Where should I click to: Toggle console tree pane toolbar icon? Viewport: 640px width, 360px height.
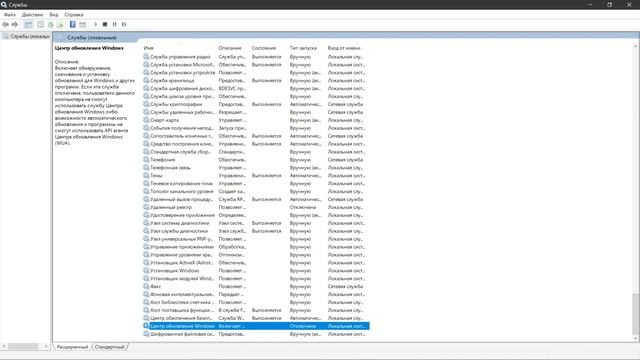point(28,24)
